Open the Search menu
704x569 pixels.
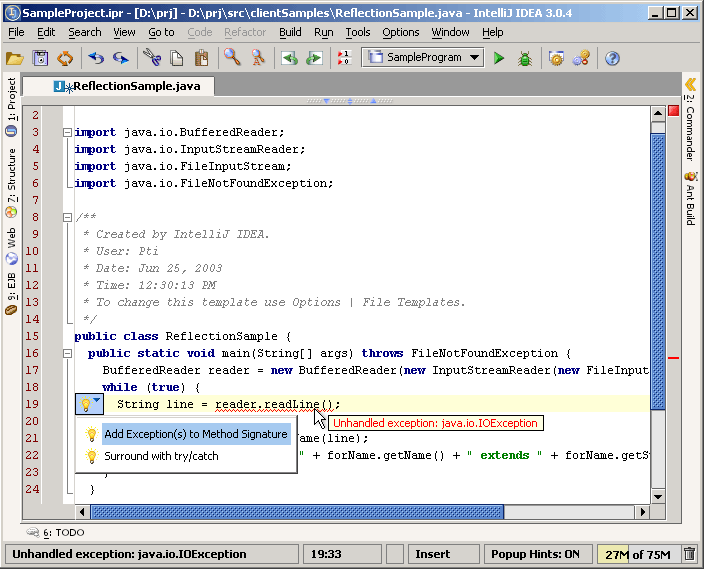point(85,32)
